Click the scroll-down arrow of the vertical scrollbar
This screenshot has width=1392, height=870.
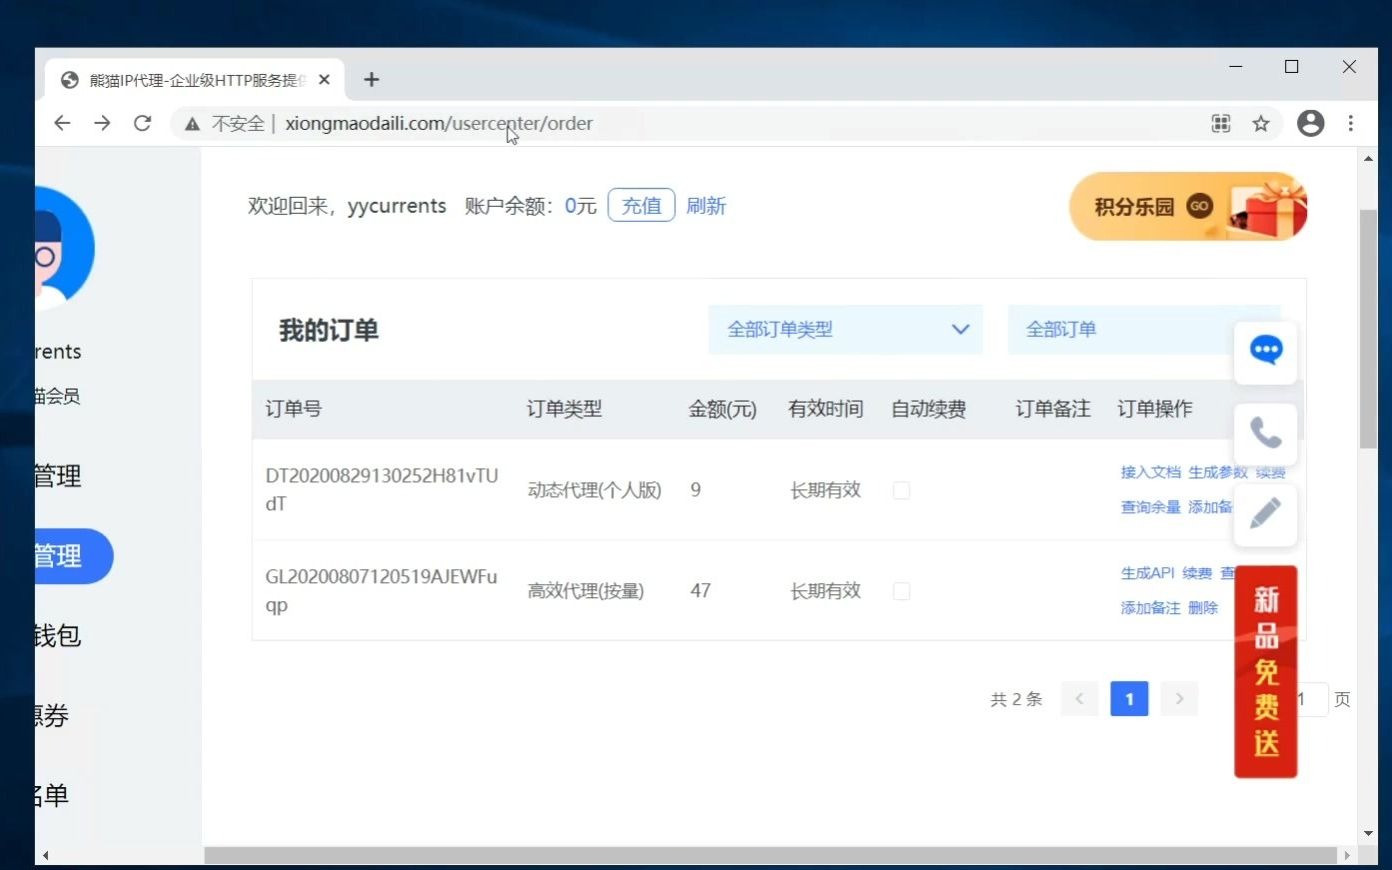pyautogui.click(x=1368, y=833)
